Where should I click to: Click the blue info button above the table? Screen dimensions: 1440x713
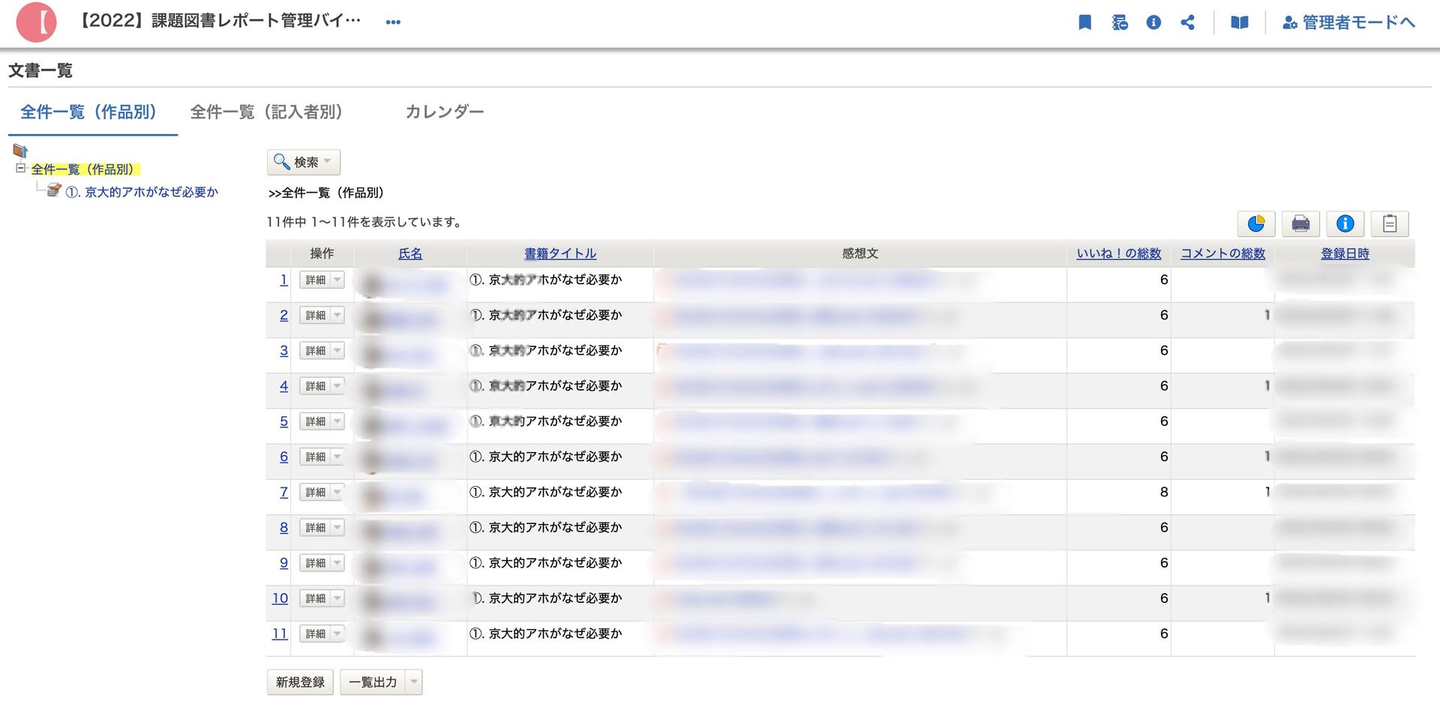tap(1345, 223)
